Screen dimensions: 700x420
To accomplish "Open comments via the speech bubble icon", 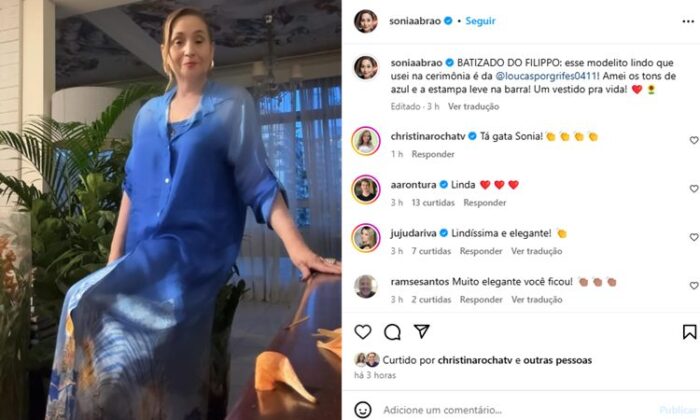I will (392, 332).
